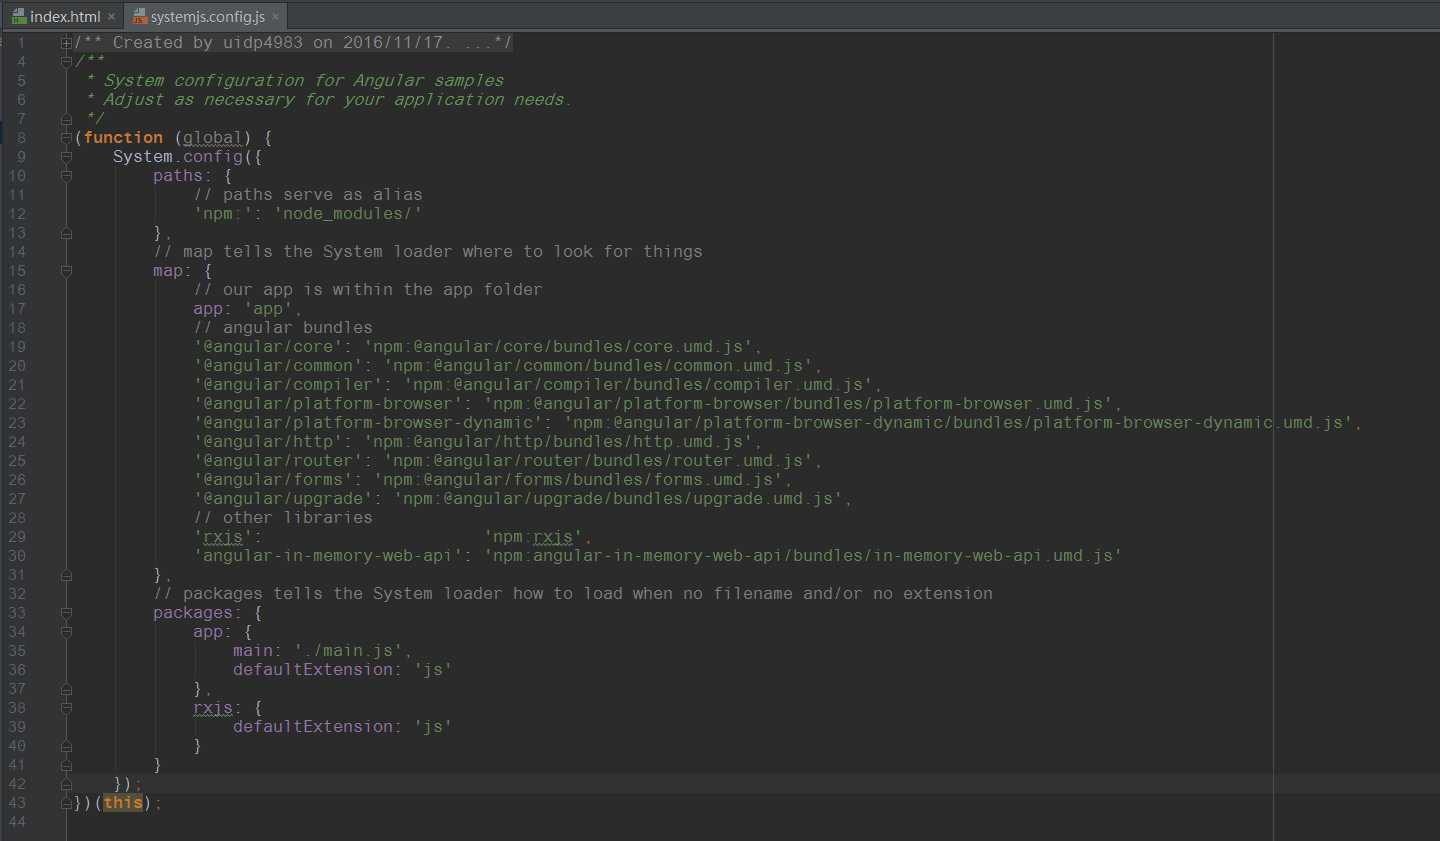Collapse the function block on line 8
This screenshot has height=841, width=1440.
[66, 138]
